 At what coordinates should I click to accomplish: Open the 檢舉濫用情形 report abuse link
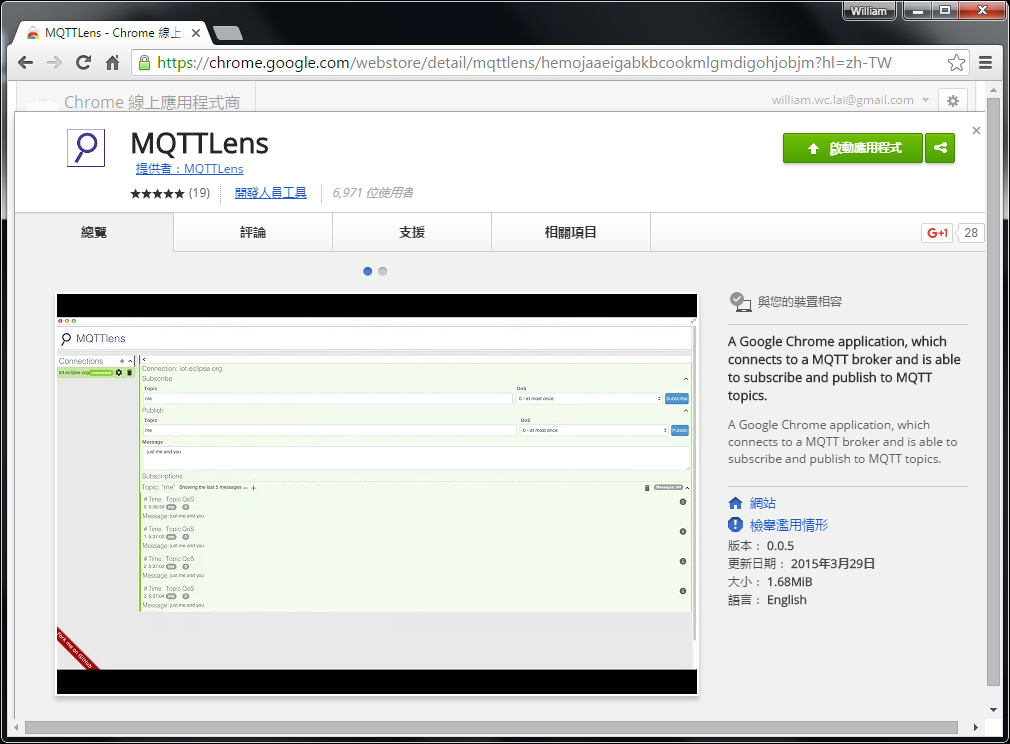[x=788, y=525]
